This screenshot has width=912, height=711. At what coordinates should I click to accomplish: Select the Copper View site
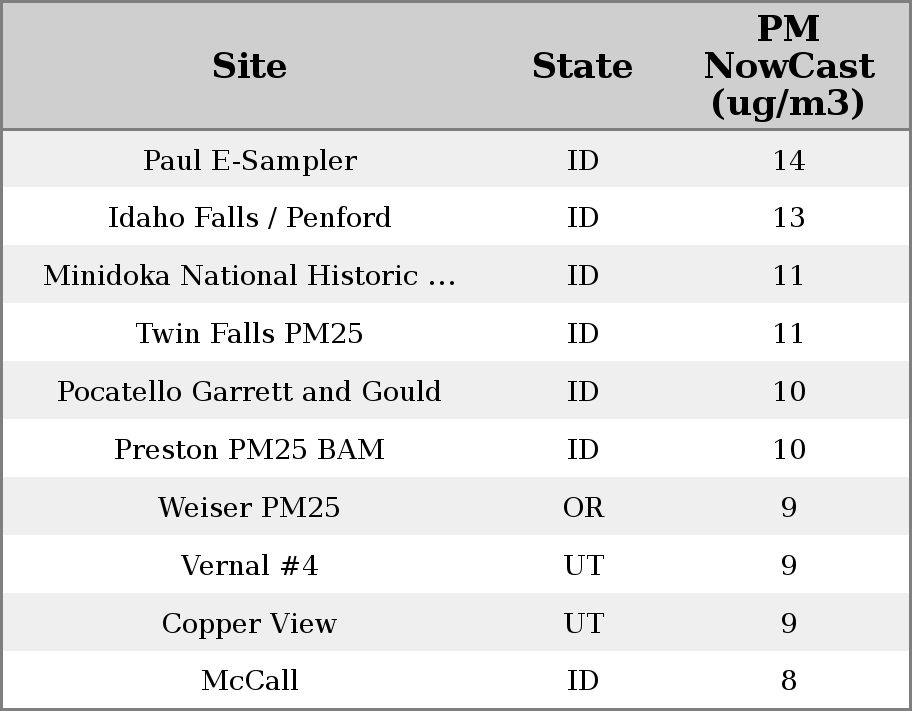(x=249, y=624)
